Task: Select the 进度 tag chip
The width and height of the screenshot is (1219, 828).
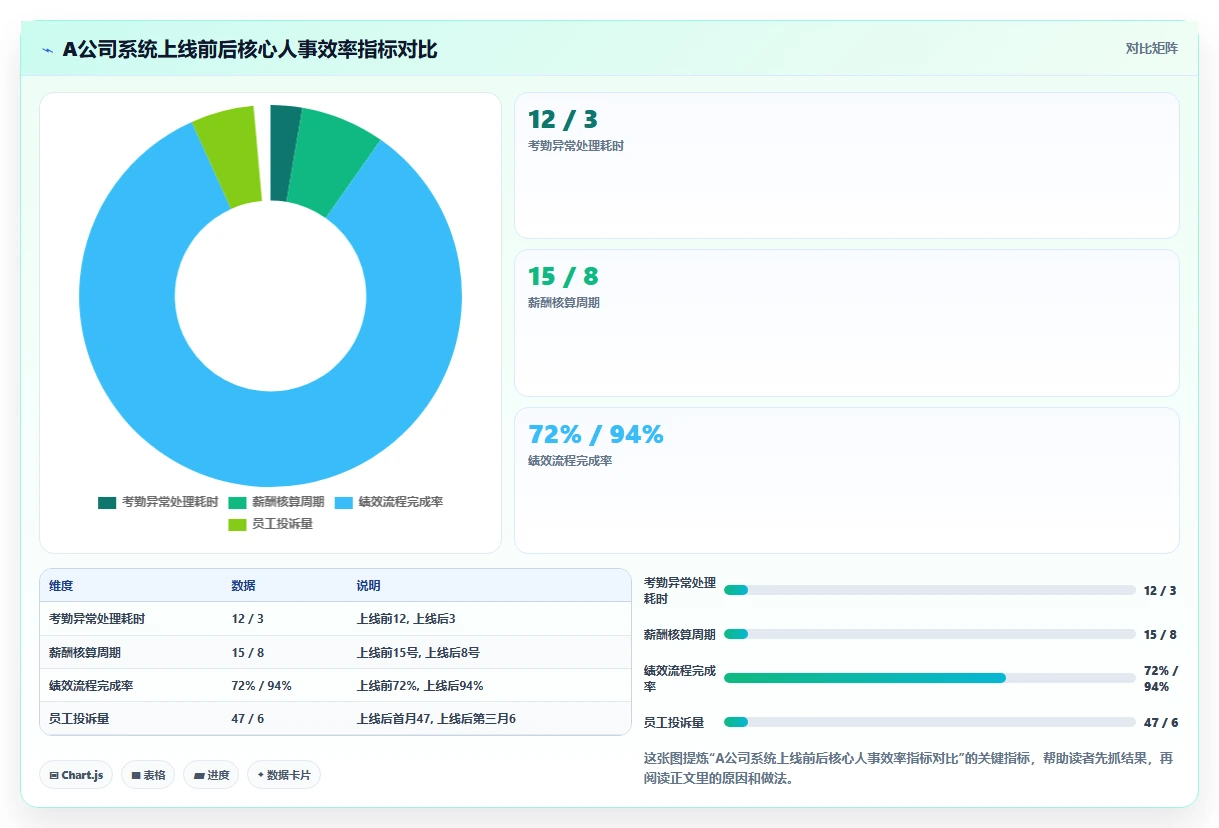Action: pyautogui.click(x=211, y=775)
